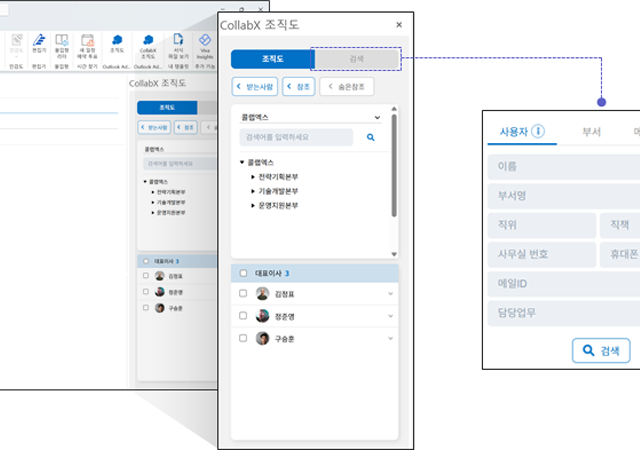
Task: Click the 사무실 번호 input field
Action: coord(542,254)
